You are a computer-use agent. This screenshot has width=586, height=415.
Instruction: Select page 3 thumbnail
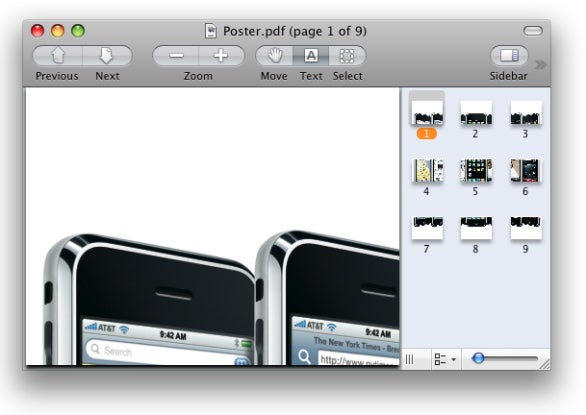526,112
